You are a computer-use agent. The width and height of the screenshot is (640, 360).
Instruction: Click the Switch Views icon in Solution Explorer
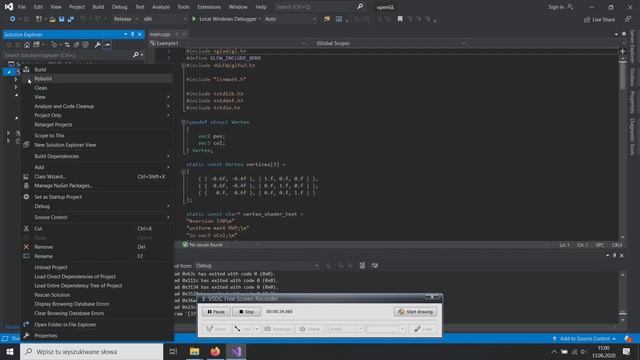[37, 44]
